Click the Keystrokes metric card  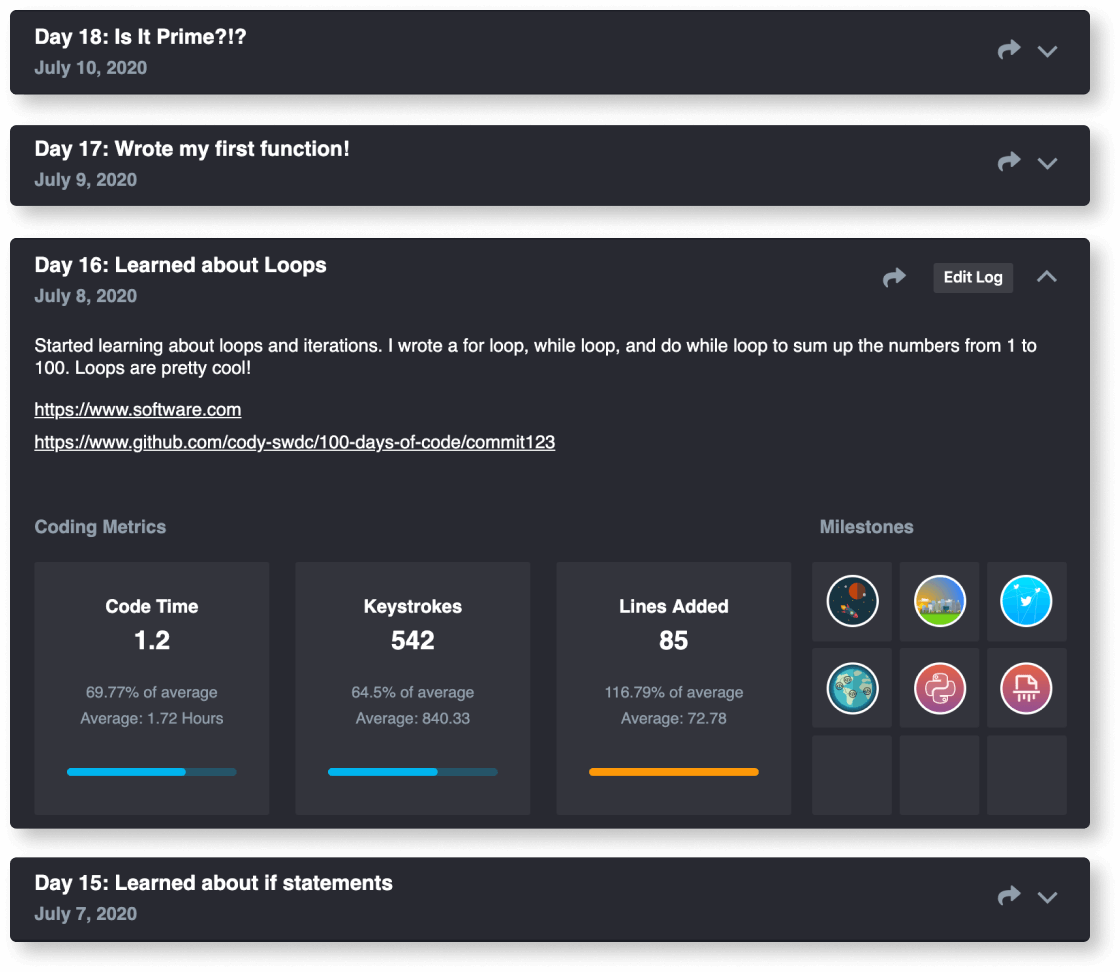click(412, 687)
